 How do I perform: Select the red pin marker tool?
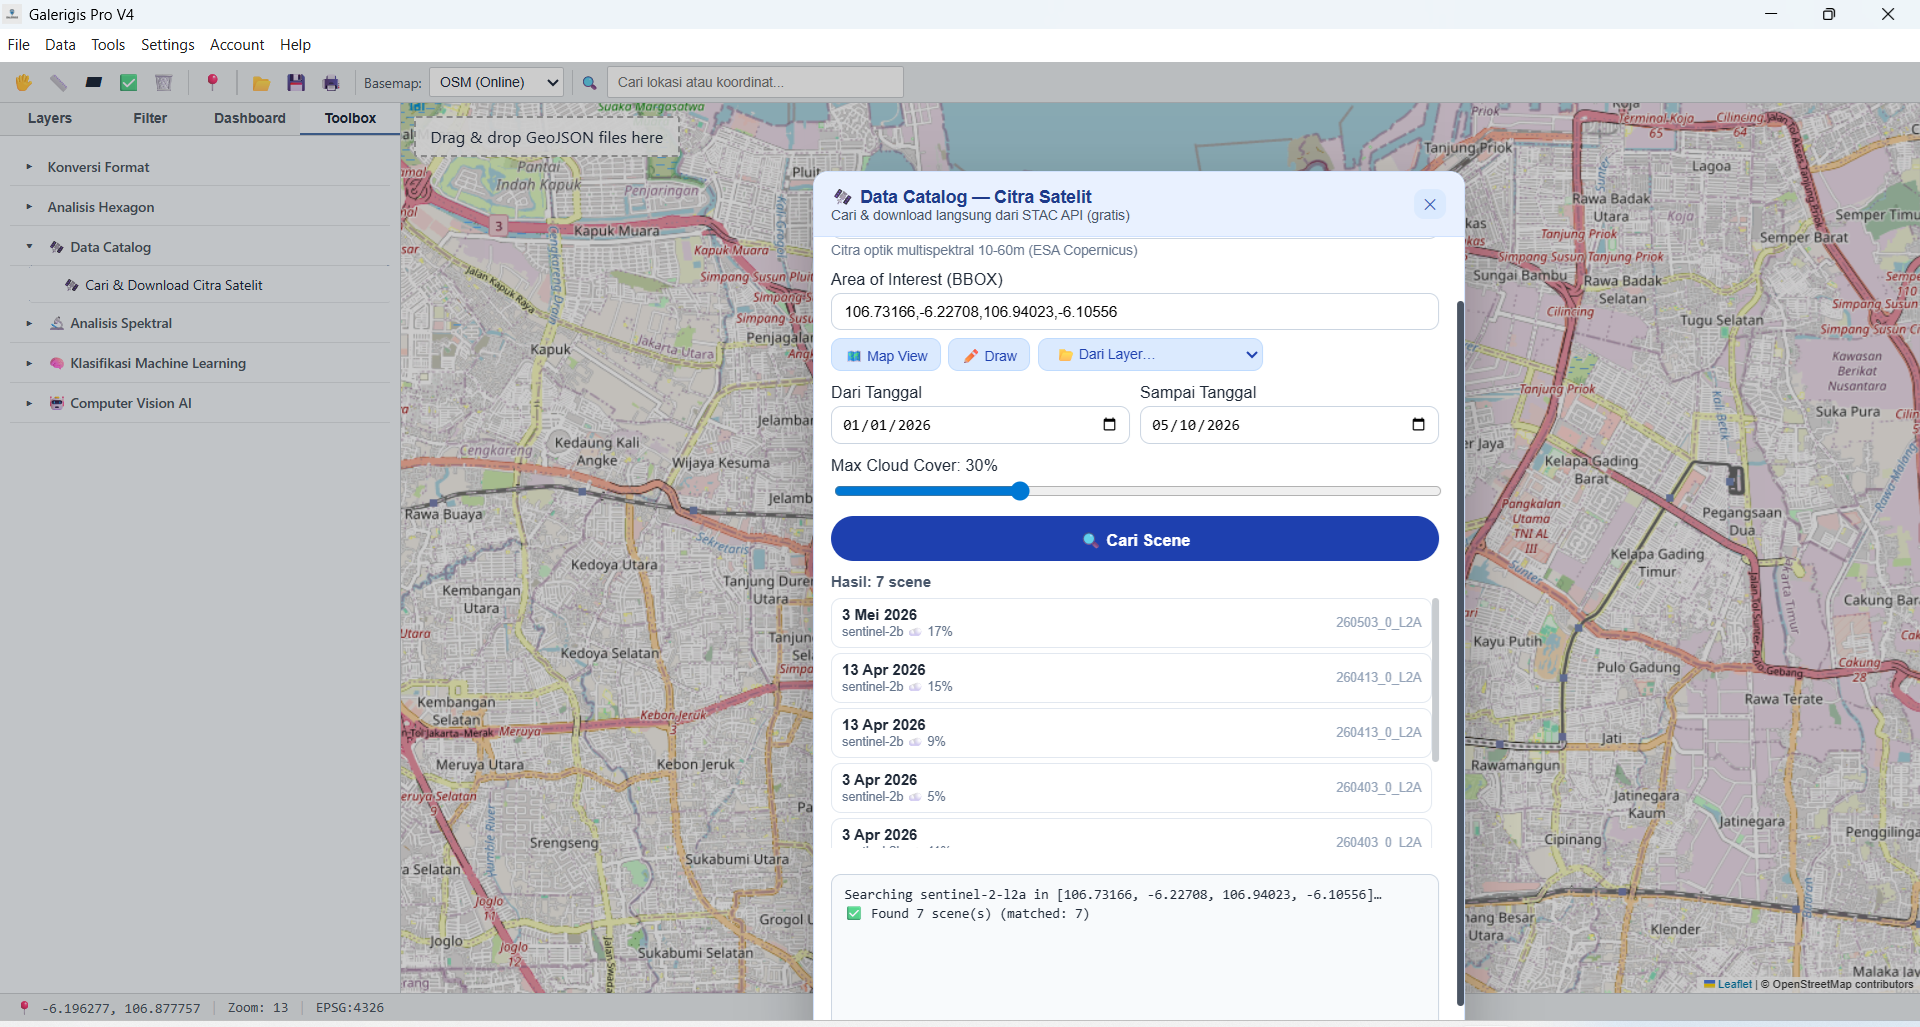tap(212, 83)
